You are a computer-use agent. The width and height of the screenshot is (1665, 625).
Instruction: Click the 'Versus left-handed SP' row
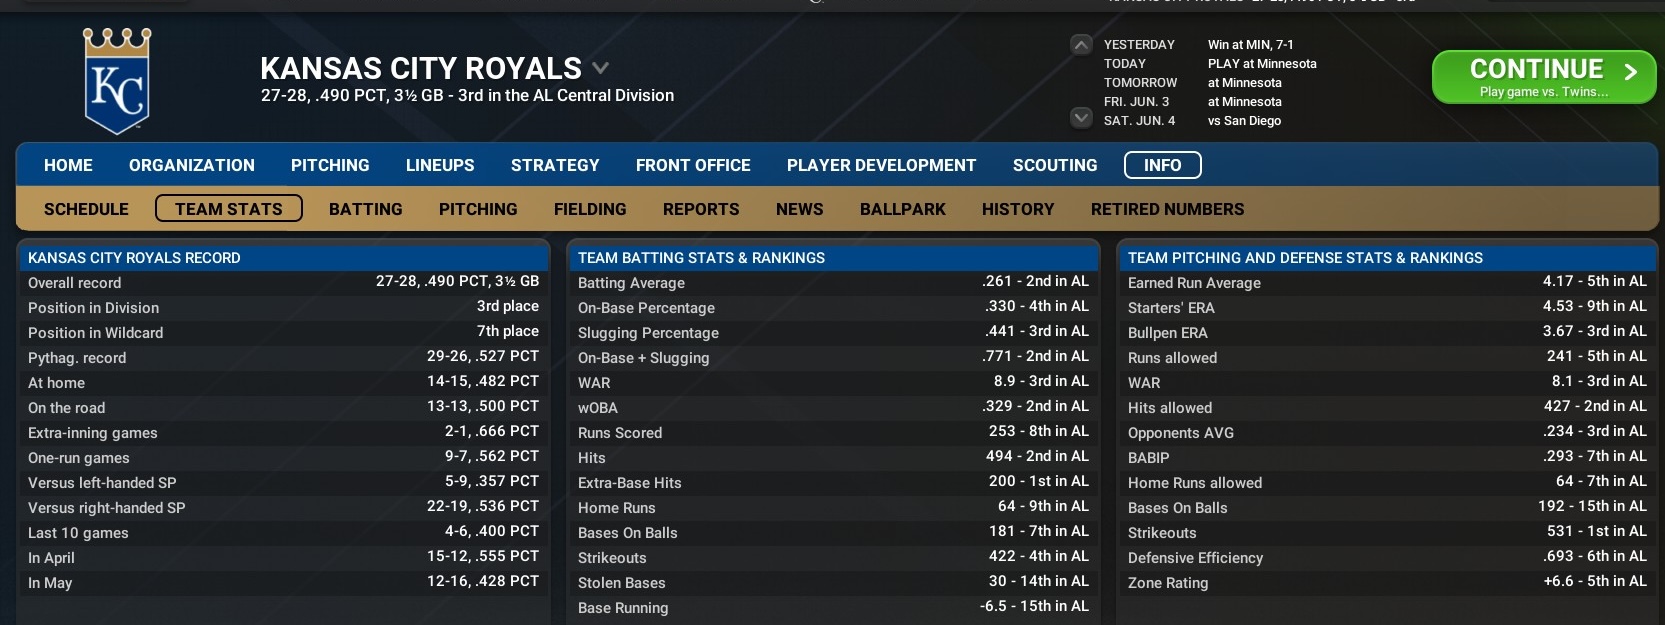[x=284, y=482]
